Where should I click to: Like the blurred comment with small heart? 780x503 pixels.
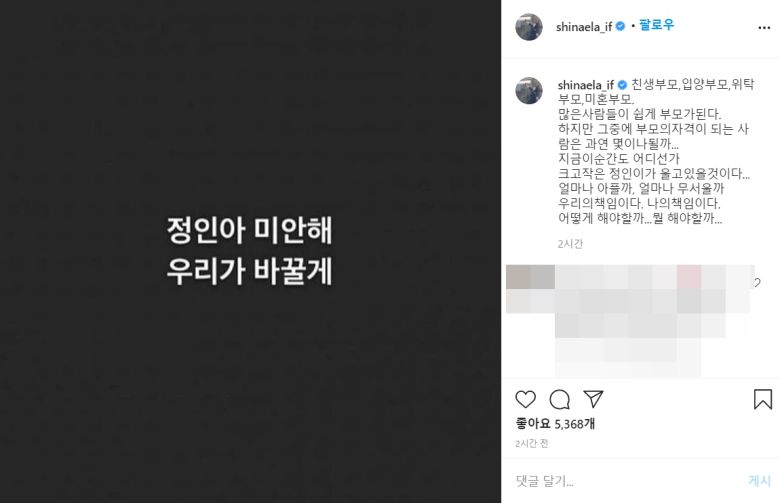tap(758, 283)
